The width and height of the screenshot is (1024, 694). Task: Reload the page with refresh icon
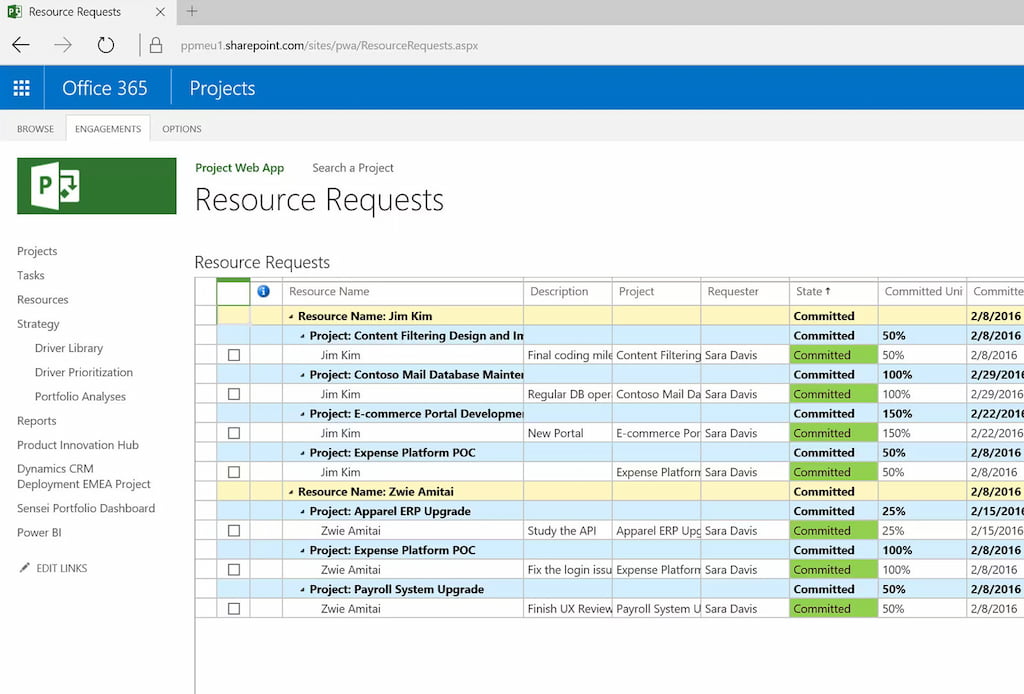106,45
